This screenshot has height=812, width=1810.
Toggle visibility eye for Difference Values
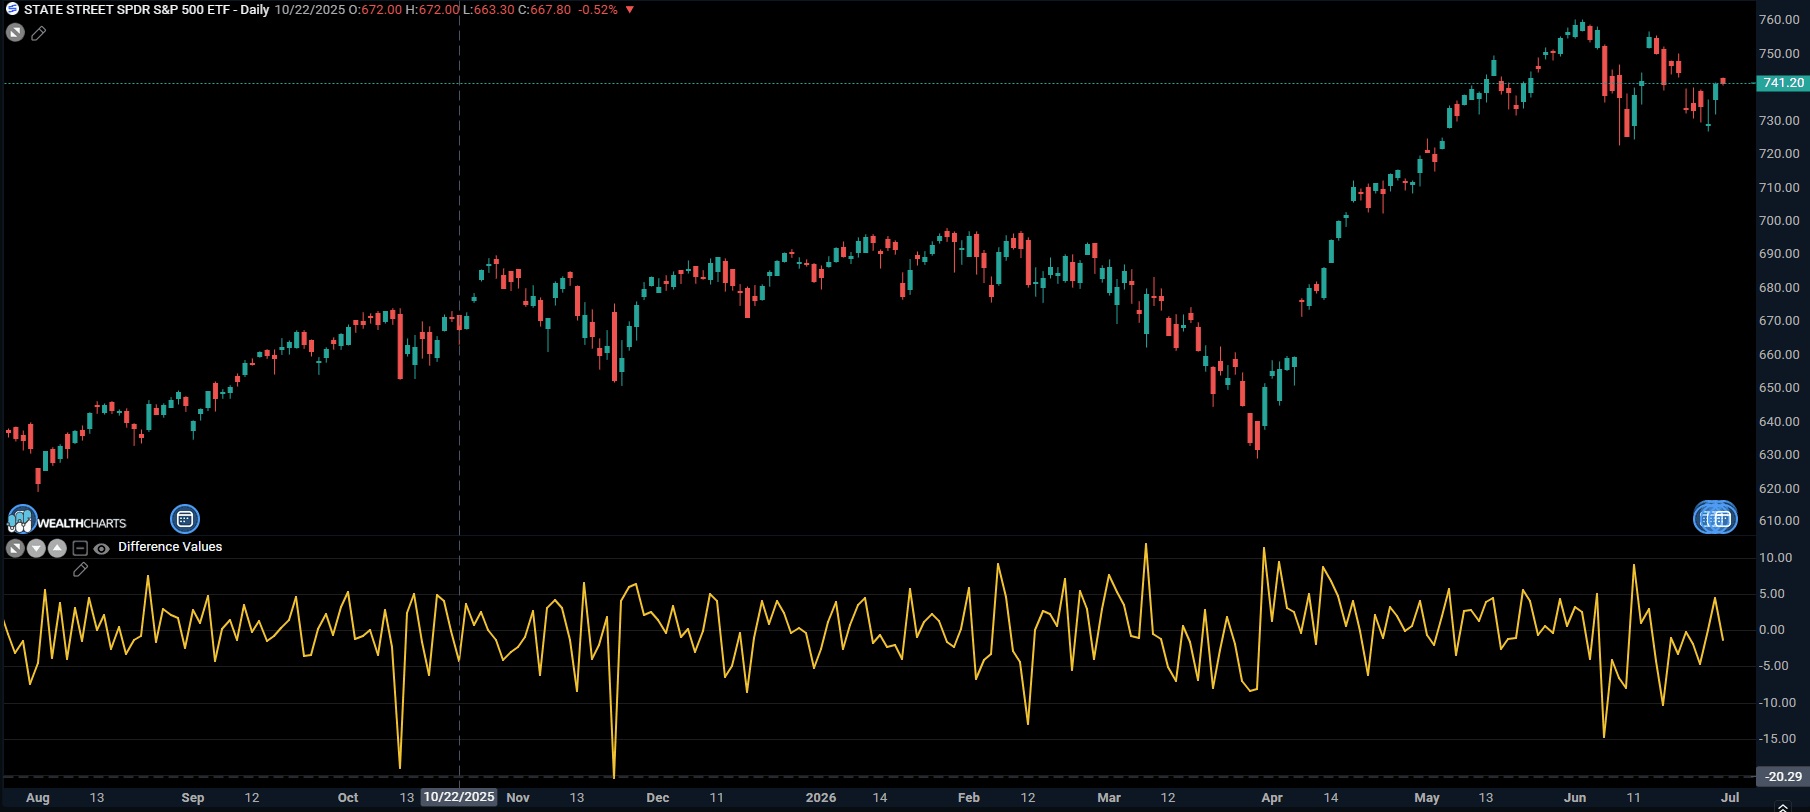(101, 548)
